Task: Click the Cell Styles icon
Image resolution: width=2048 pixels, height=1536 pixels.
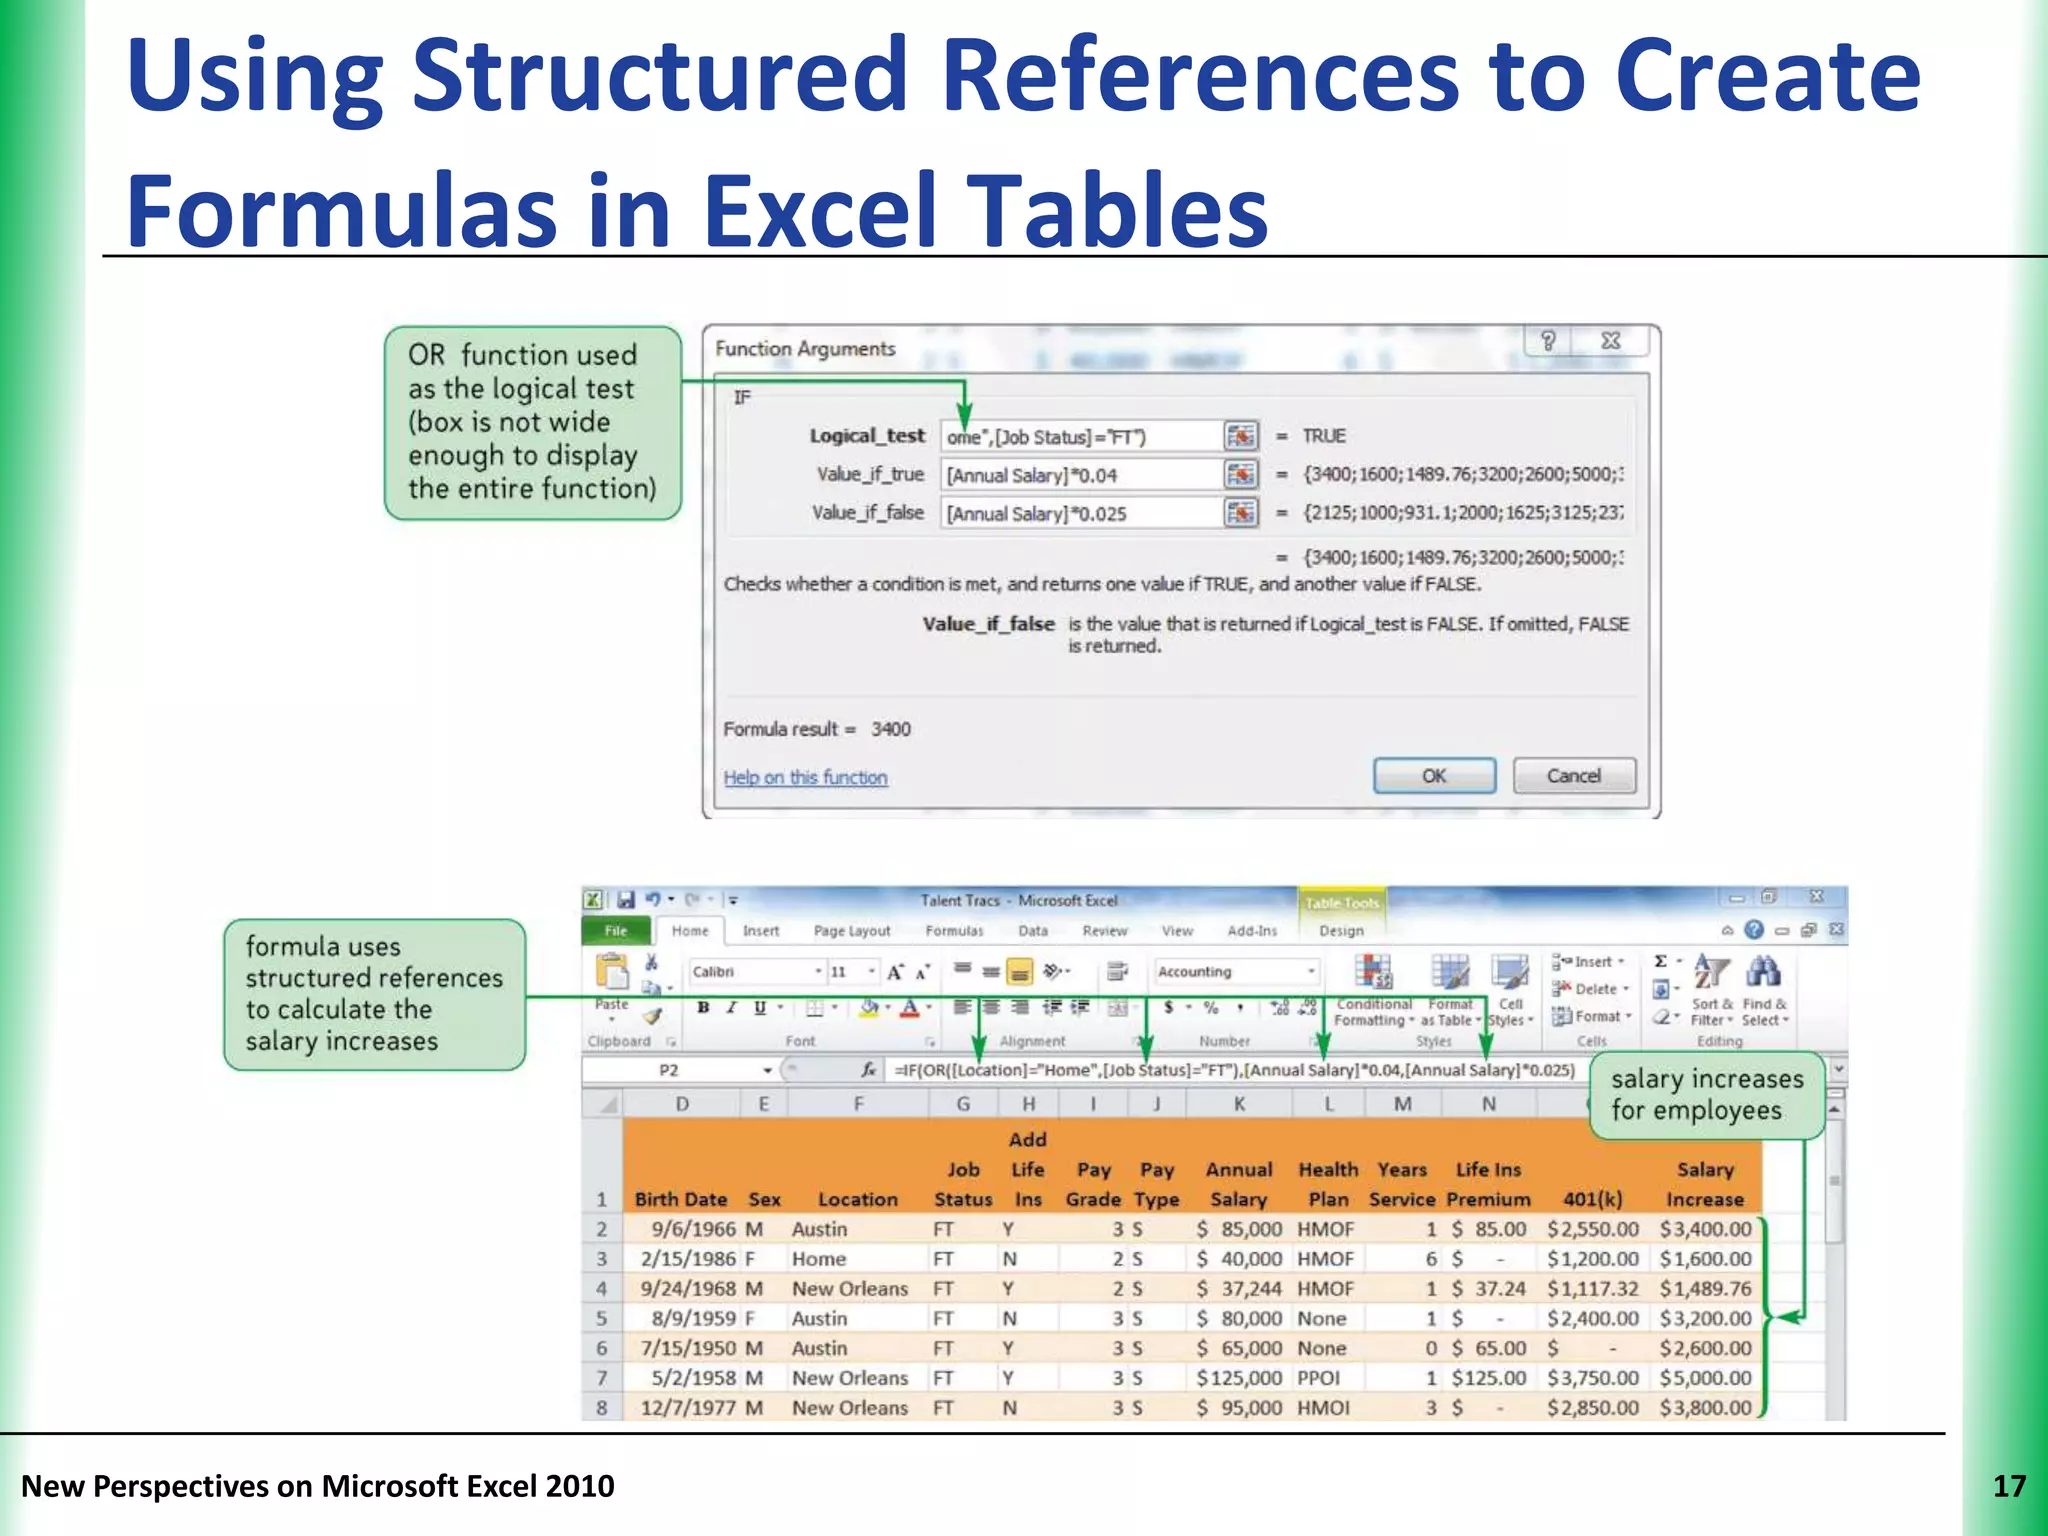Action: (1510, 971)
